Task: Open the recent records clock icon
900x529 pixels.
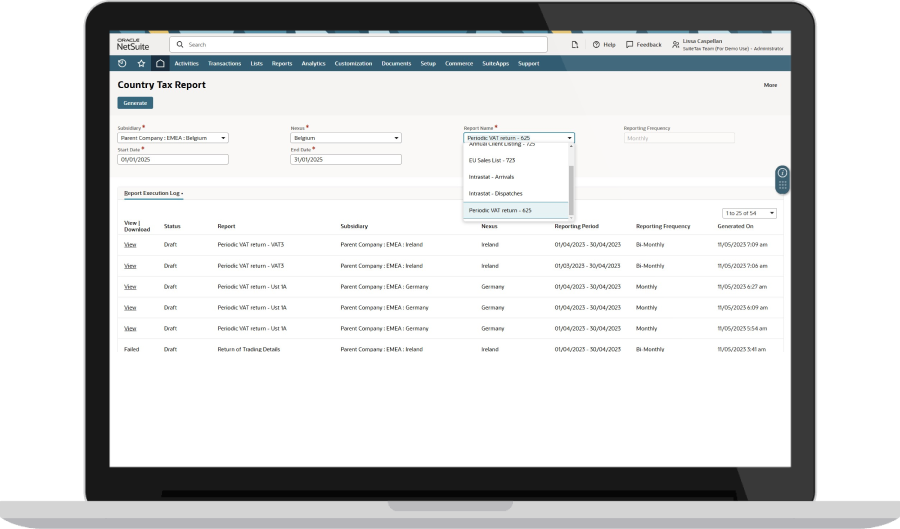Action: pyautogui.click(x=123, y=63)
